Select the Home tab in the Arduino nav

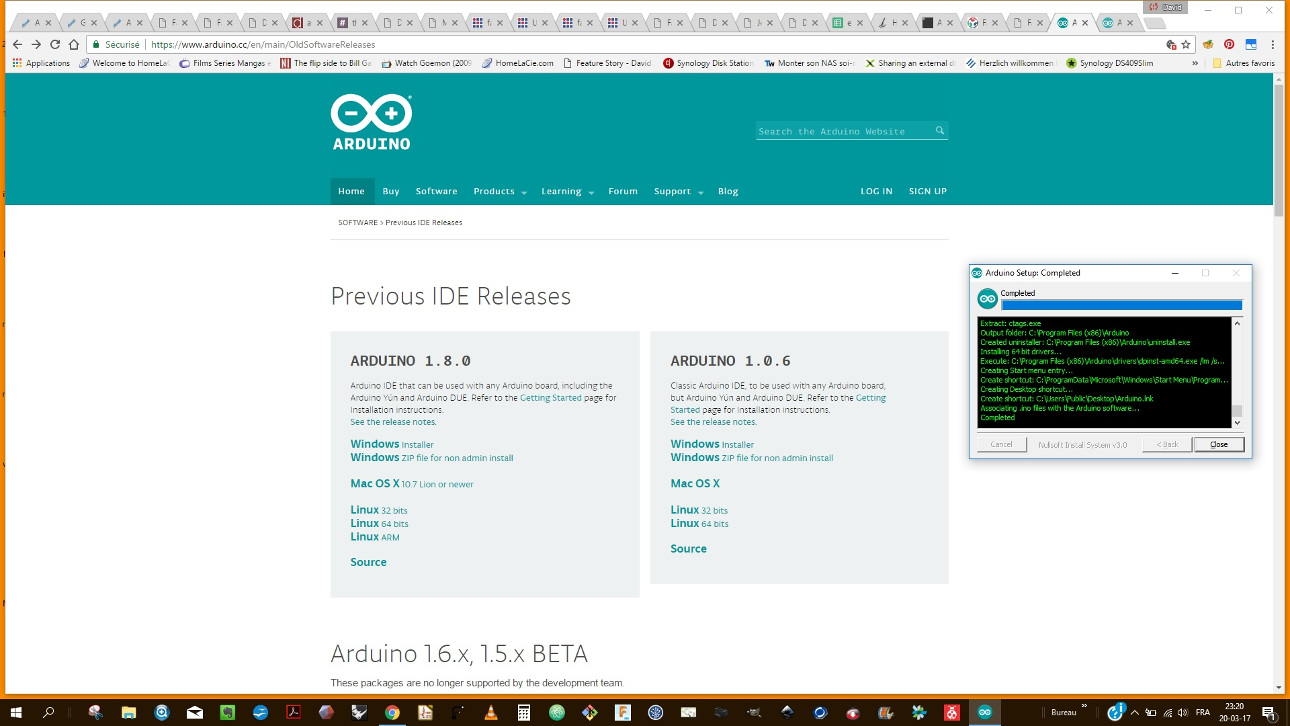(352, 191)
